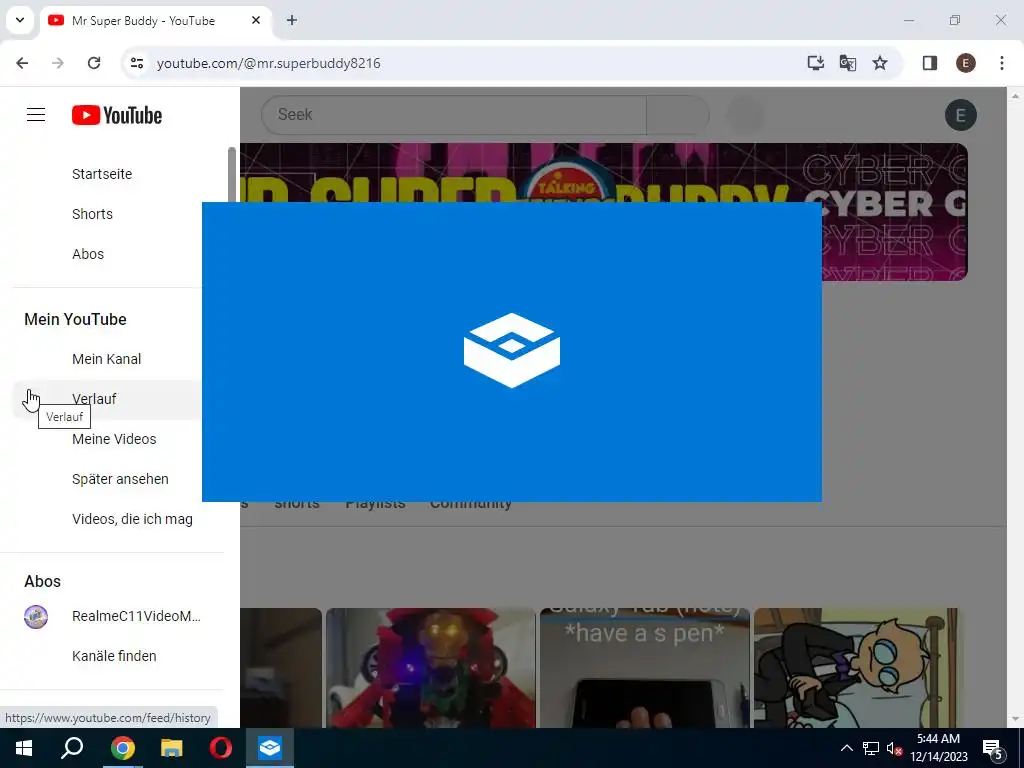The image size is (1024, 768).
Task: View site information icon in address bar
Action: (136, 63)
